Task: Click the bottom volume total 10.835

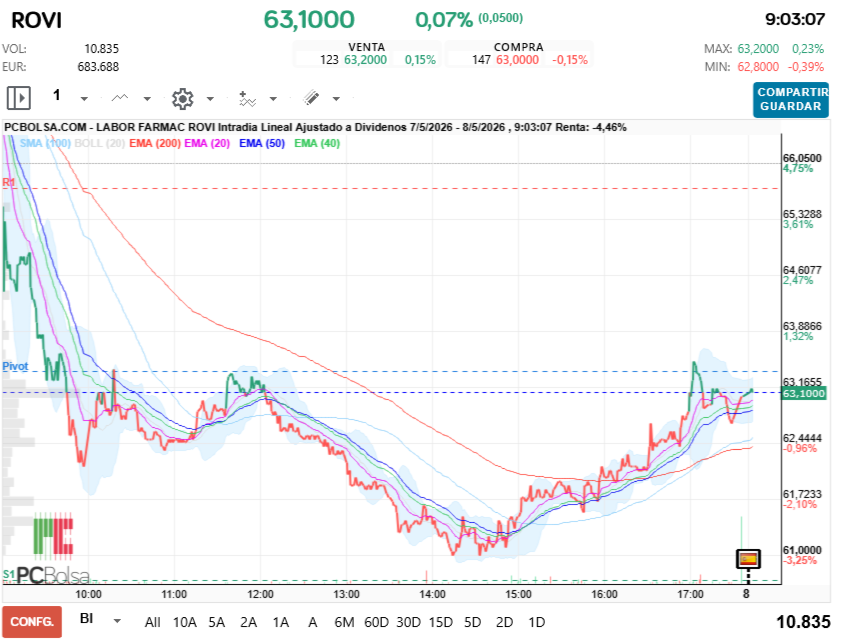Action: [x=803, y=622]
